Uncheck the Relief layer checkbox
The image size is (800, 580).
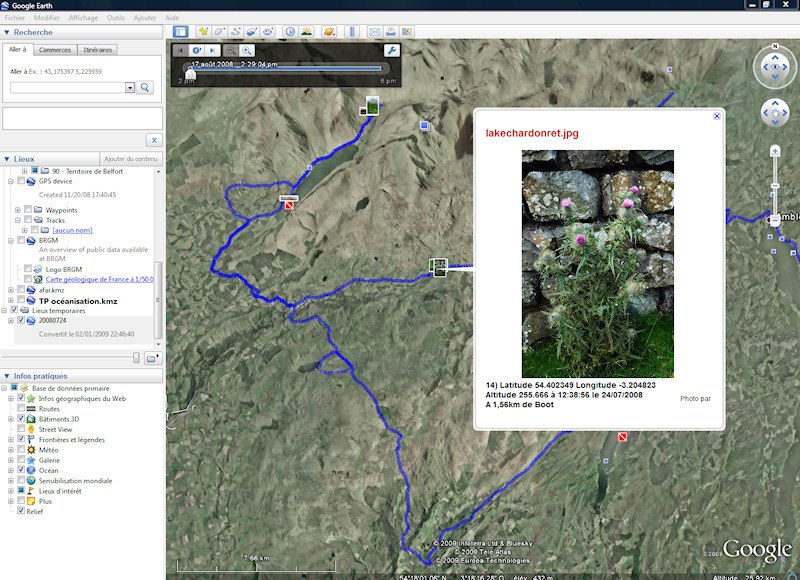[x=21, y=511]
